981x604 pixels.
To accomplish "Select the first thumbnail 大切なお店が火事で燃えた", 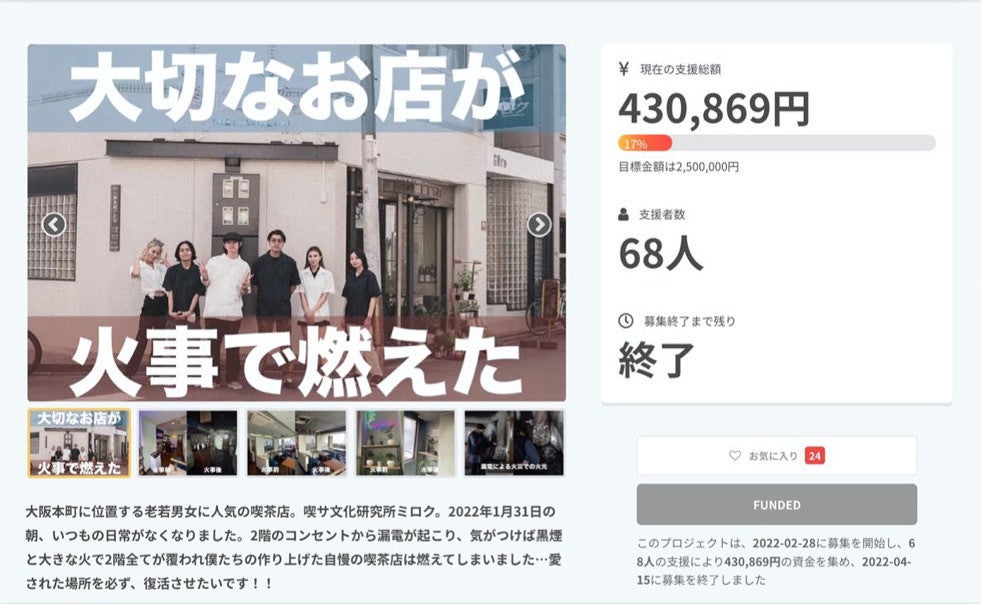I will (x=79, y=443).
